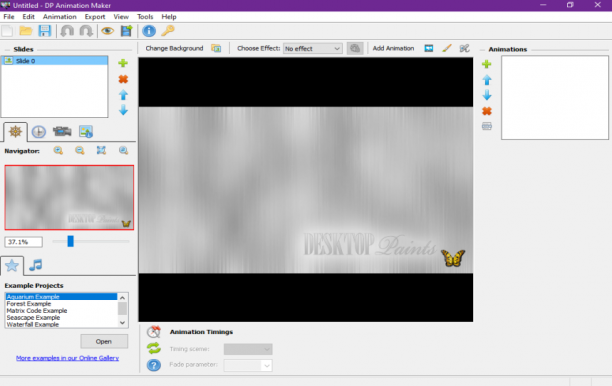Switch to the music note tab
This screenshot has height=386, width=612.
point(36,265)
